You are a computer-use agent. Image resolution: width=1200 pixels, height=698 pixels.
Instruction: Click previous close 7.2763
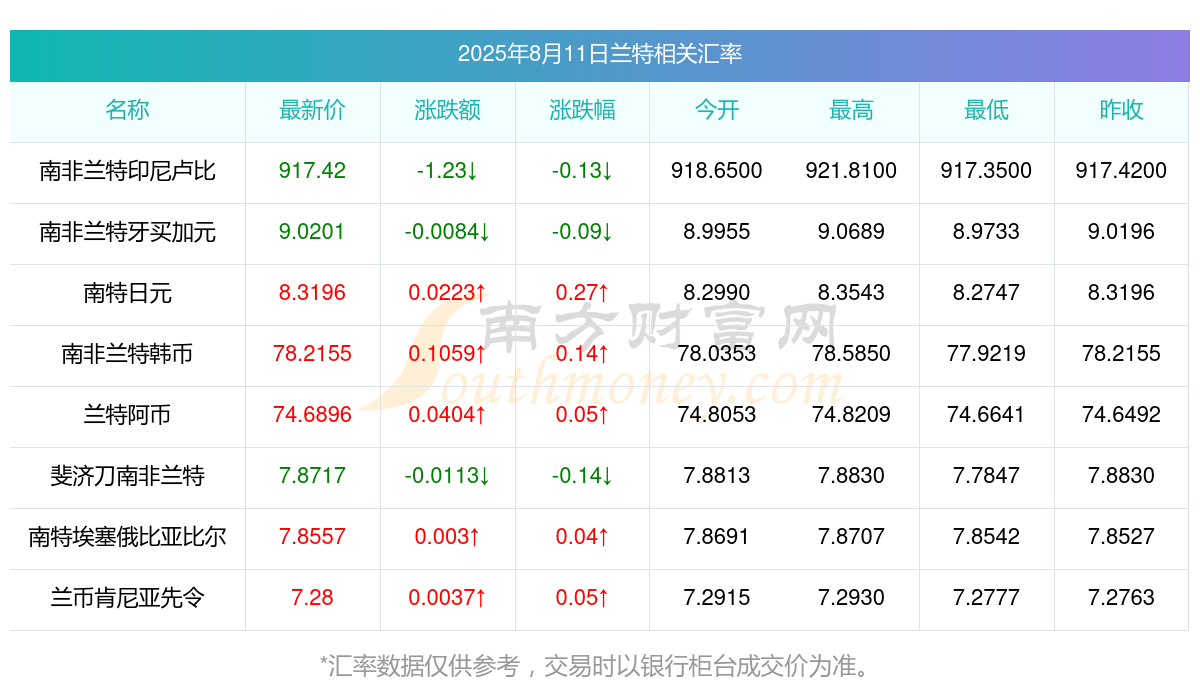click(1121, 598)
